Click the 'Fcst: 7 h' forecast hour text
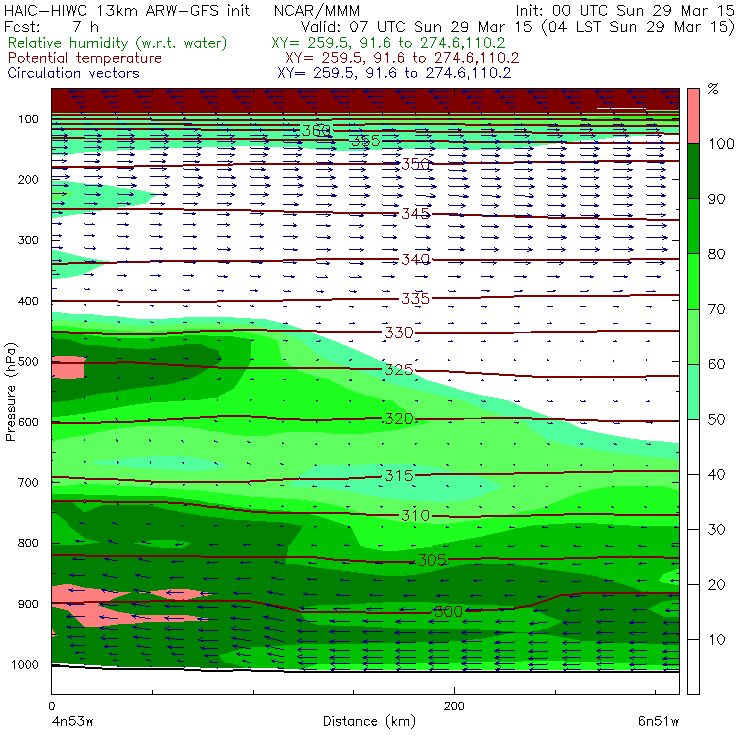Screen dimensions: 740x740 [51, 26]
